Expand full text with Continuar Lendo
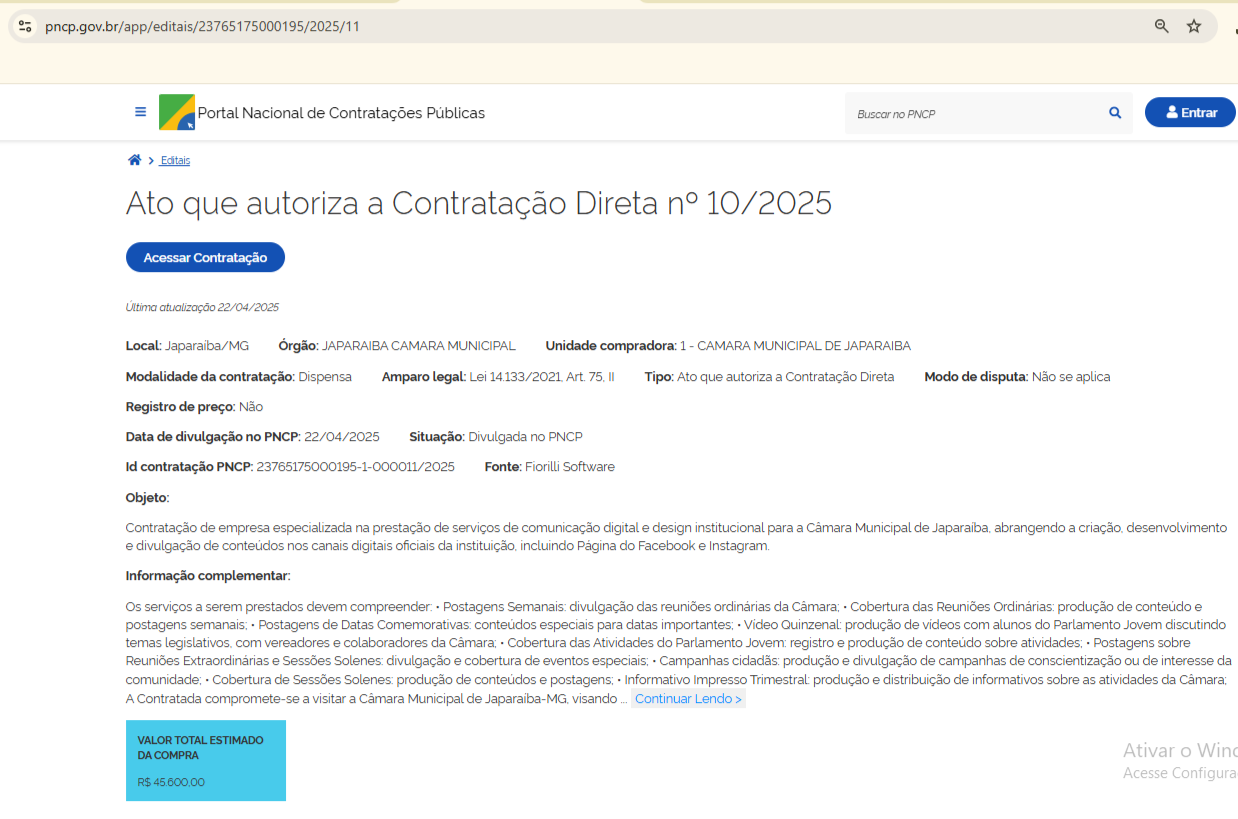The width and height of the screenshot is (1238, 819). 688,699
